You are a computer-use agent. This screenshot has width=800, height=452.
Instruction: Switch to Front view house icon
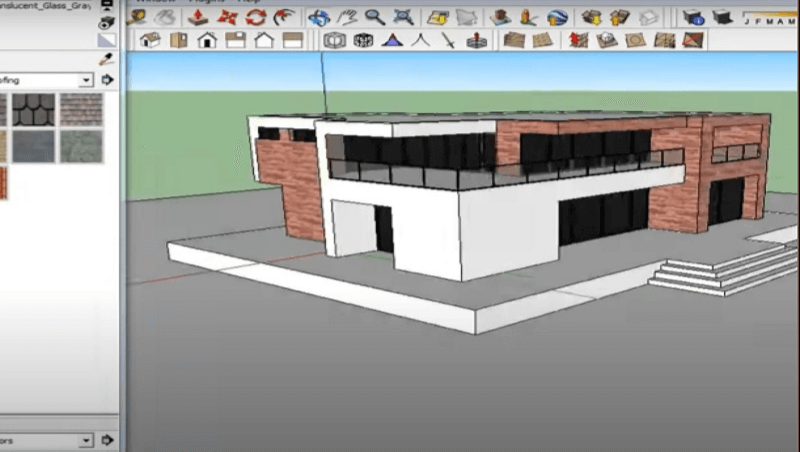pos(207,41)
